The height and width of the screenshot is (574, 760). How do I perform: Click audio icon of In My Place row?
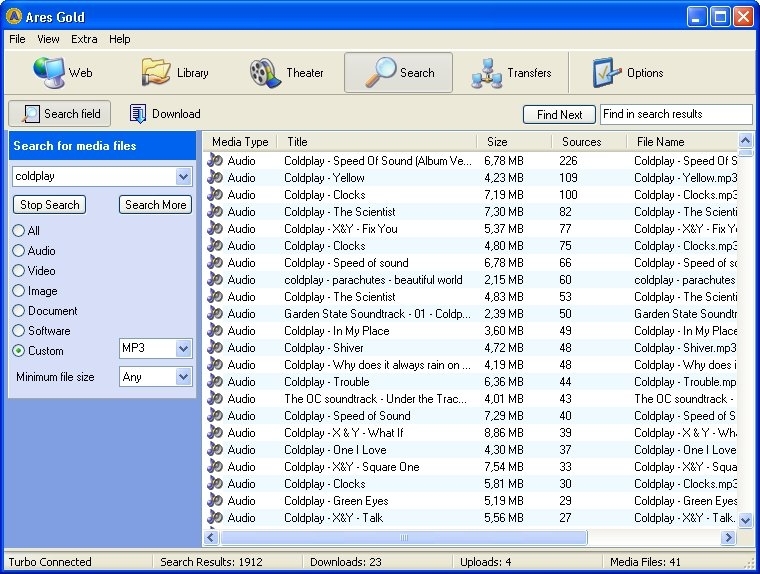(x=215, y=330)
